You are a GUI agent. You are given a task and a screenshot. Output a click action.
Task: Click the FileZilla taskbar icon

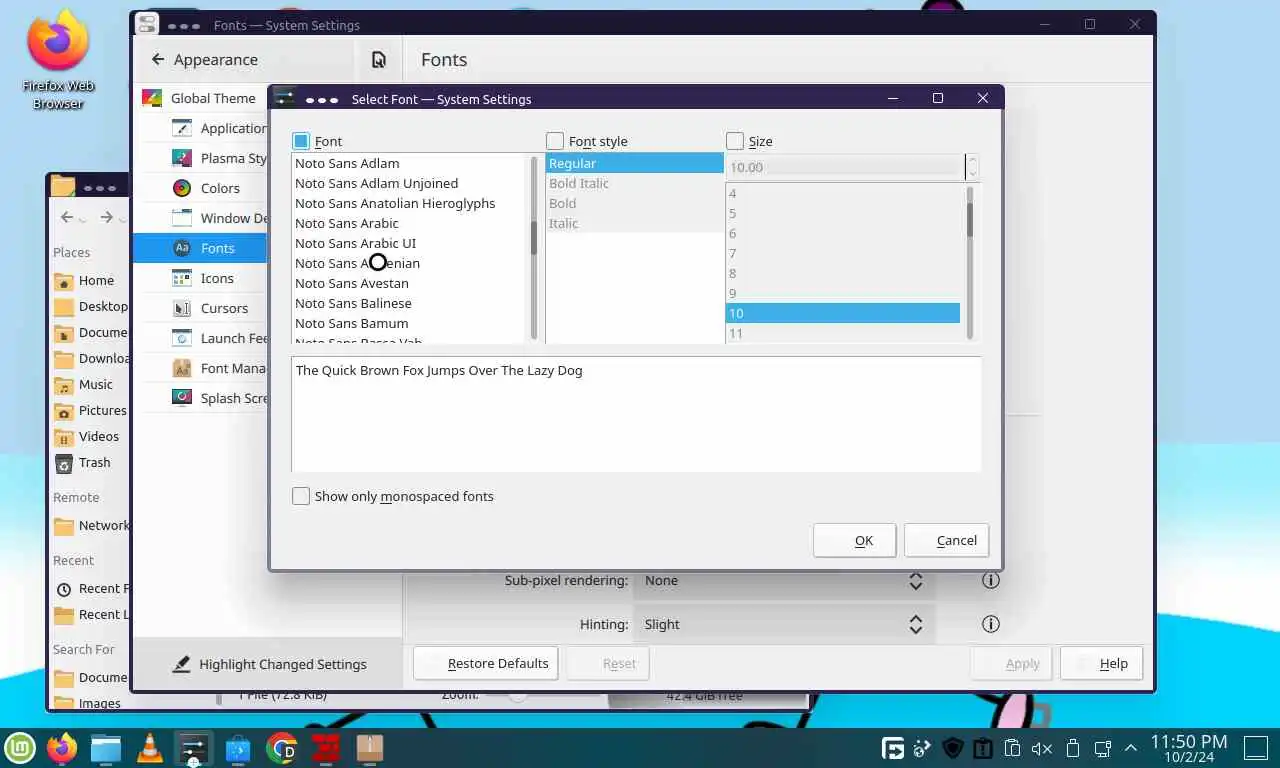(x=326, y=747)
